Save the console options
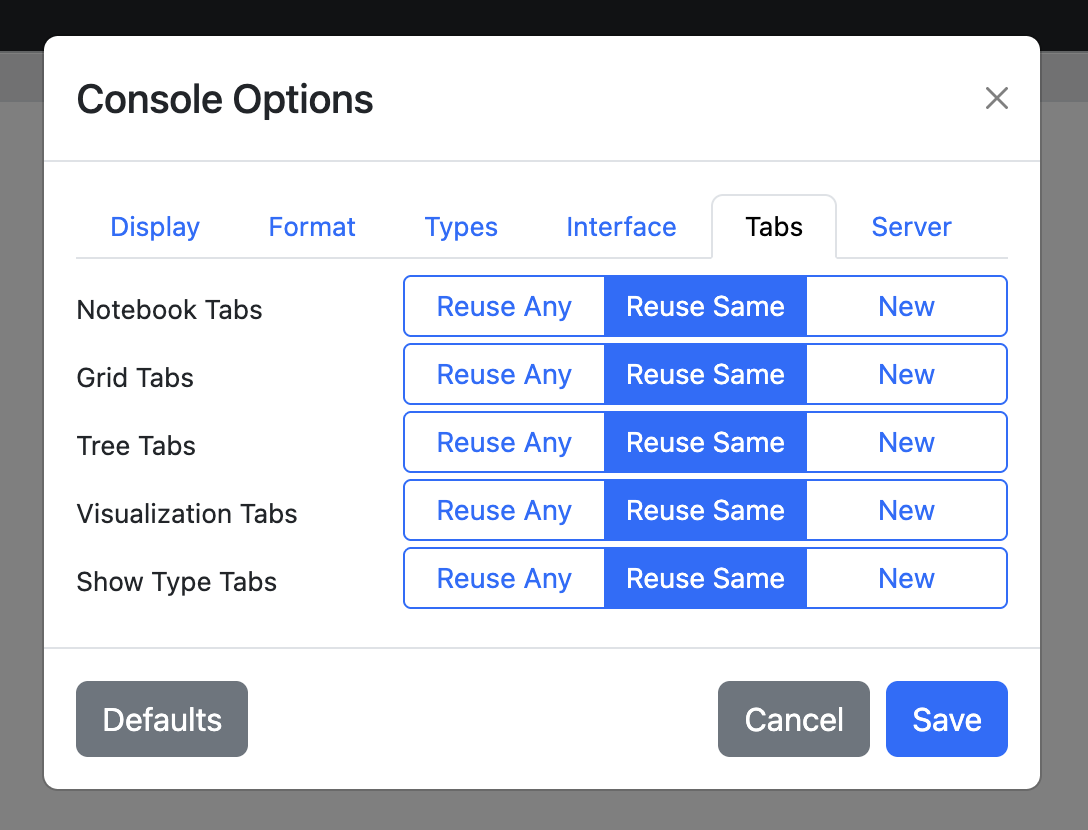 pos(946,719)
